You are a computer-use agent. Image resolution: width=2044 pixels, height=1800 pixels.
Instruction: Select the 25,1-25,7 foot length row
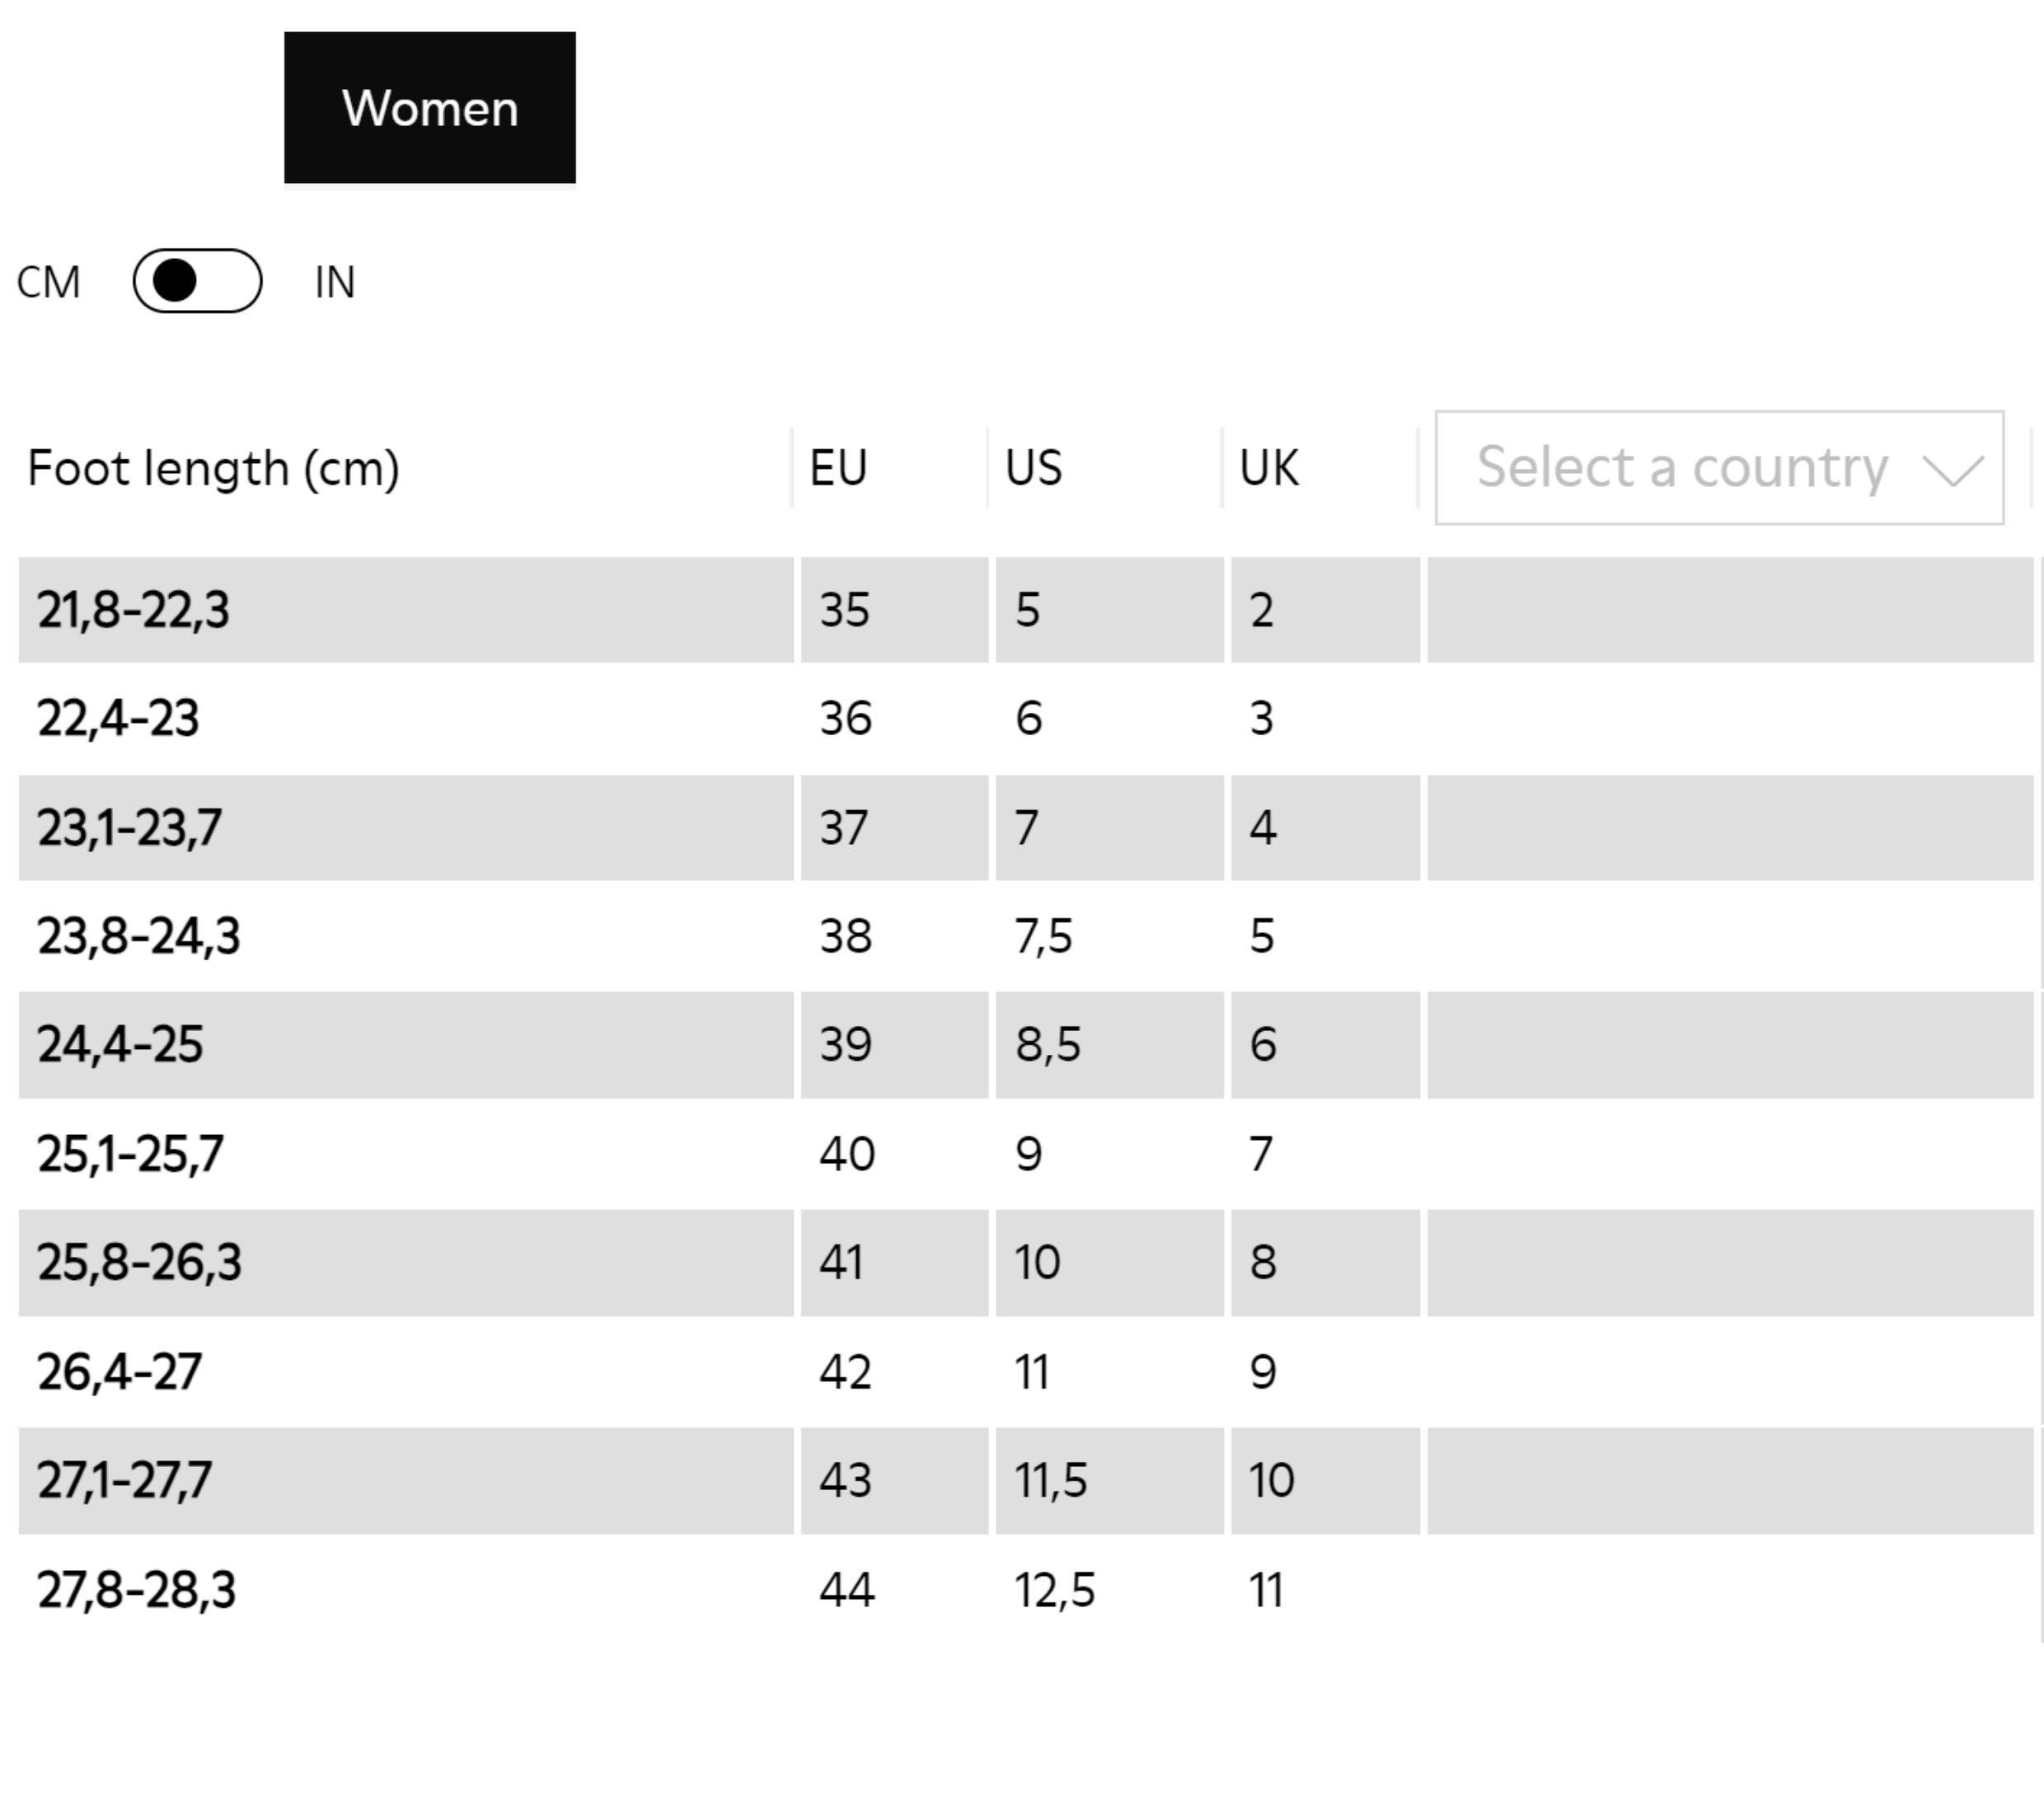130,1154
